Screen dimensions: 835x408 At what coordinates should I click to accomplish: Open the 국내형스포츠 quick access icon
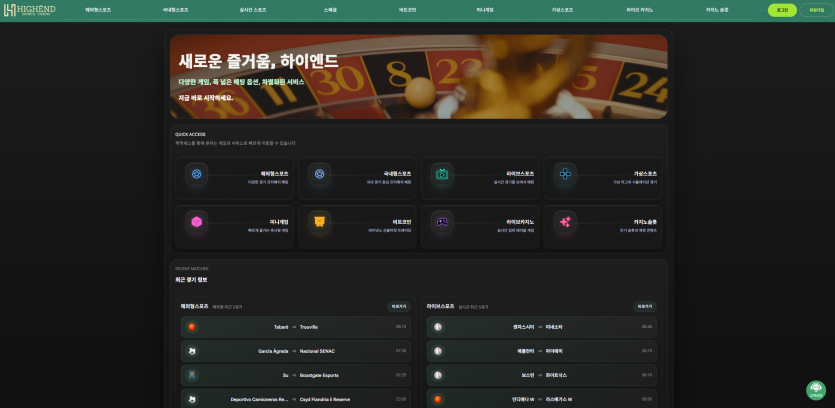[320, 174]
